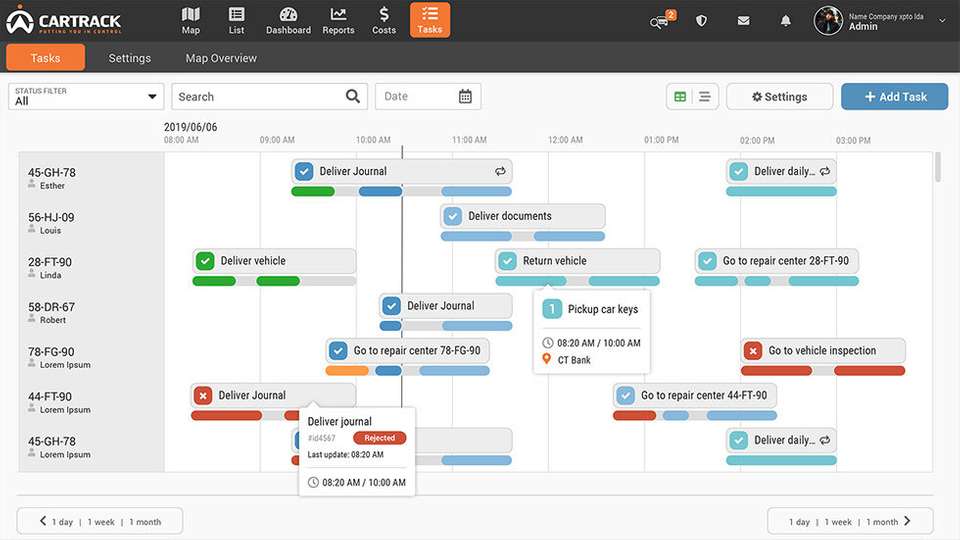Open the Date picker calendar

tap(465, 97)
